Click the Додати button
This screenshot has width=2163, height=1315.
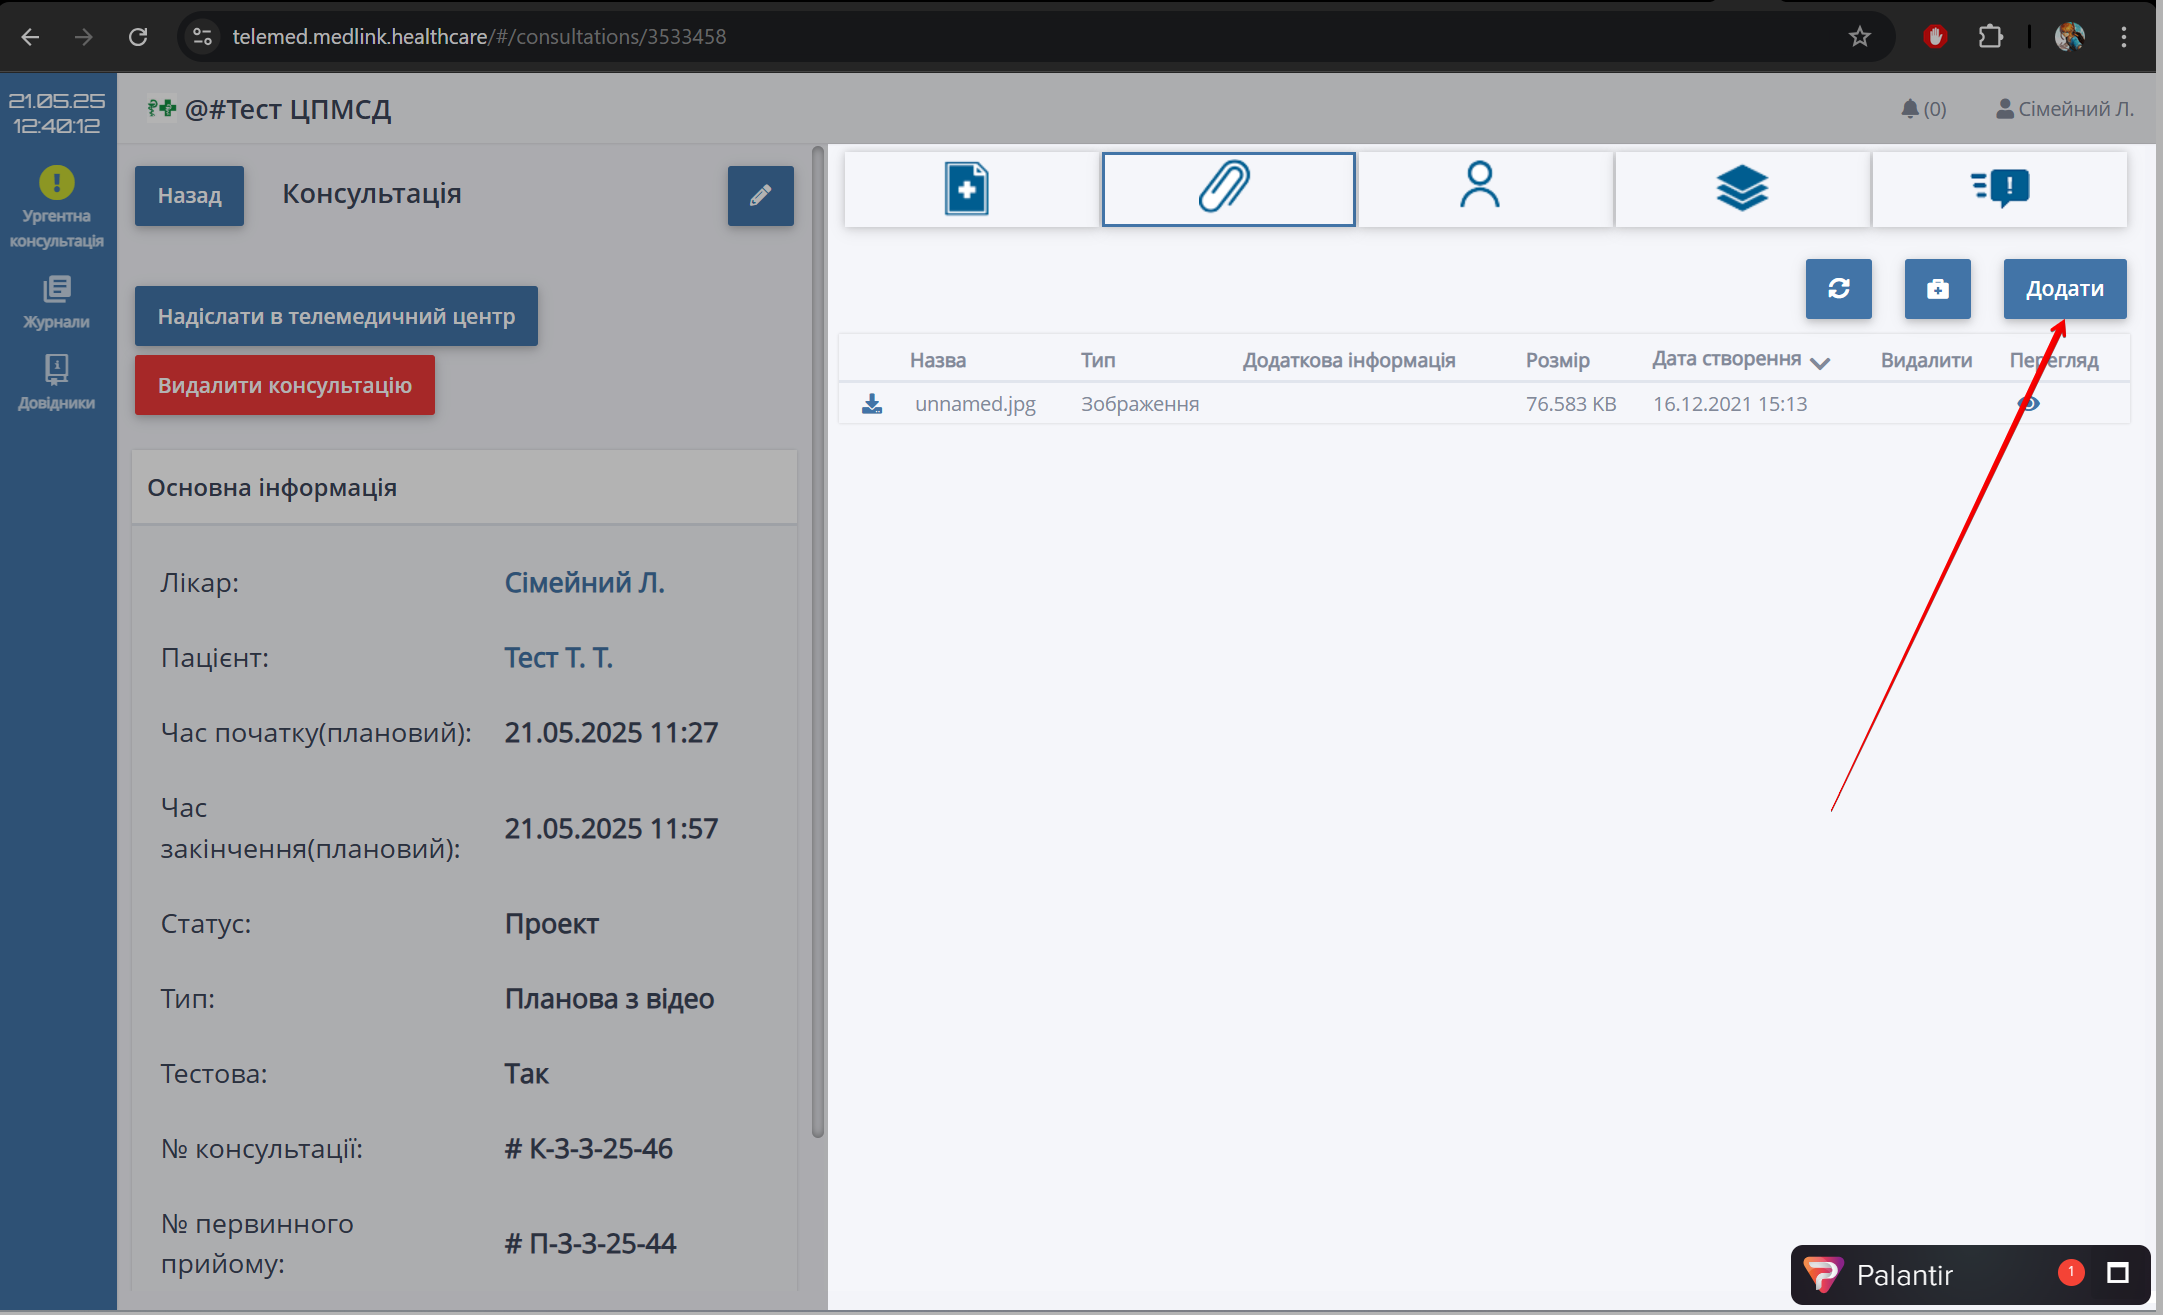(x=2064, y=289)
